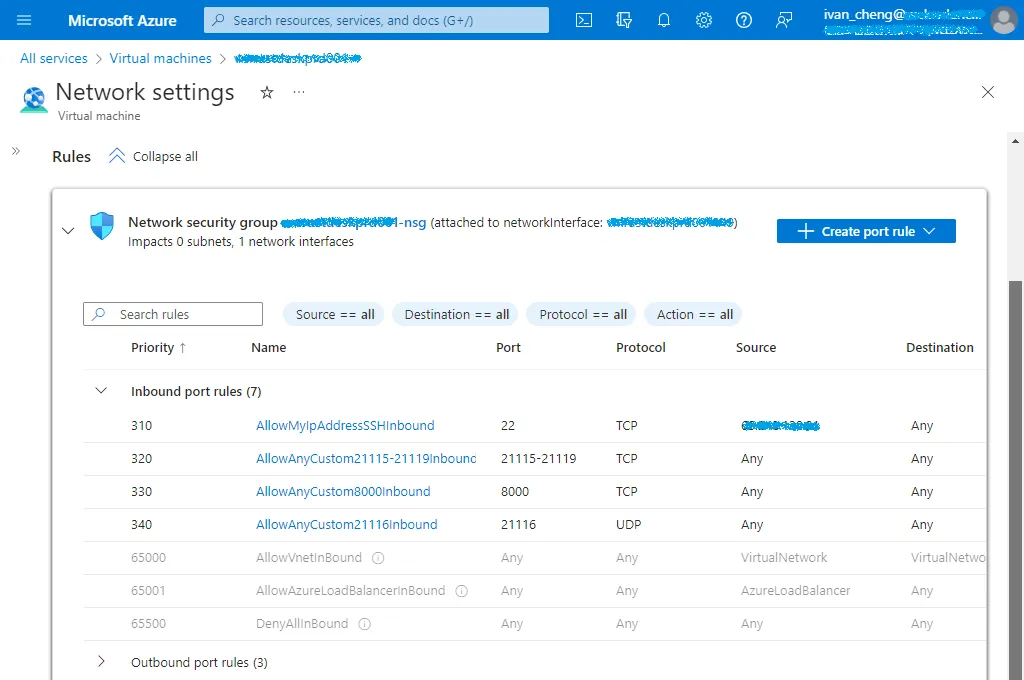The width and height of the screenshot is (1024, 680).
Task: Open portal settings gear
Action: [703, 20]
